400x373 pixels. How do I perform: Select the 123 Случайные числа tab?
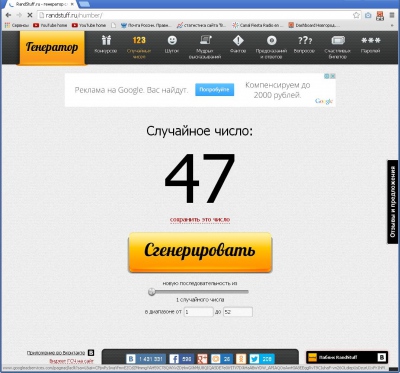(x=139, y=47)
